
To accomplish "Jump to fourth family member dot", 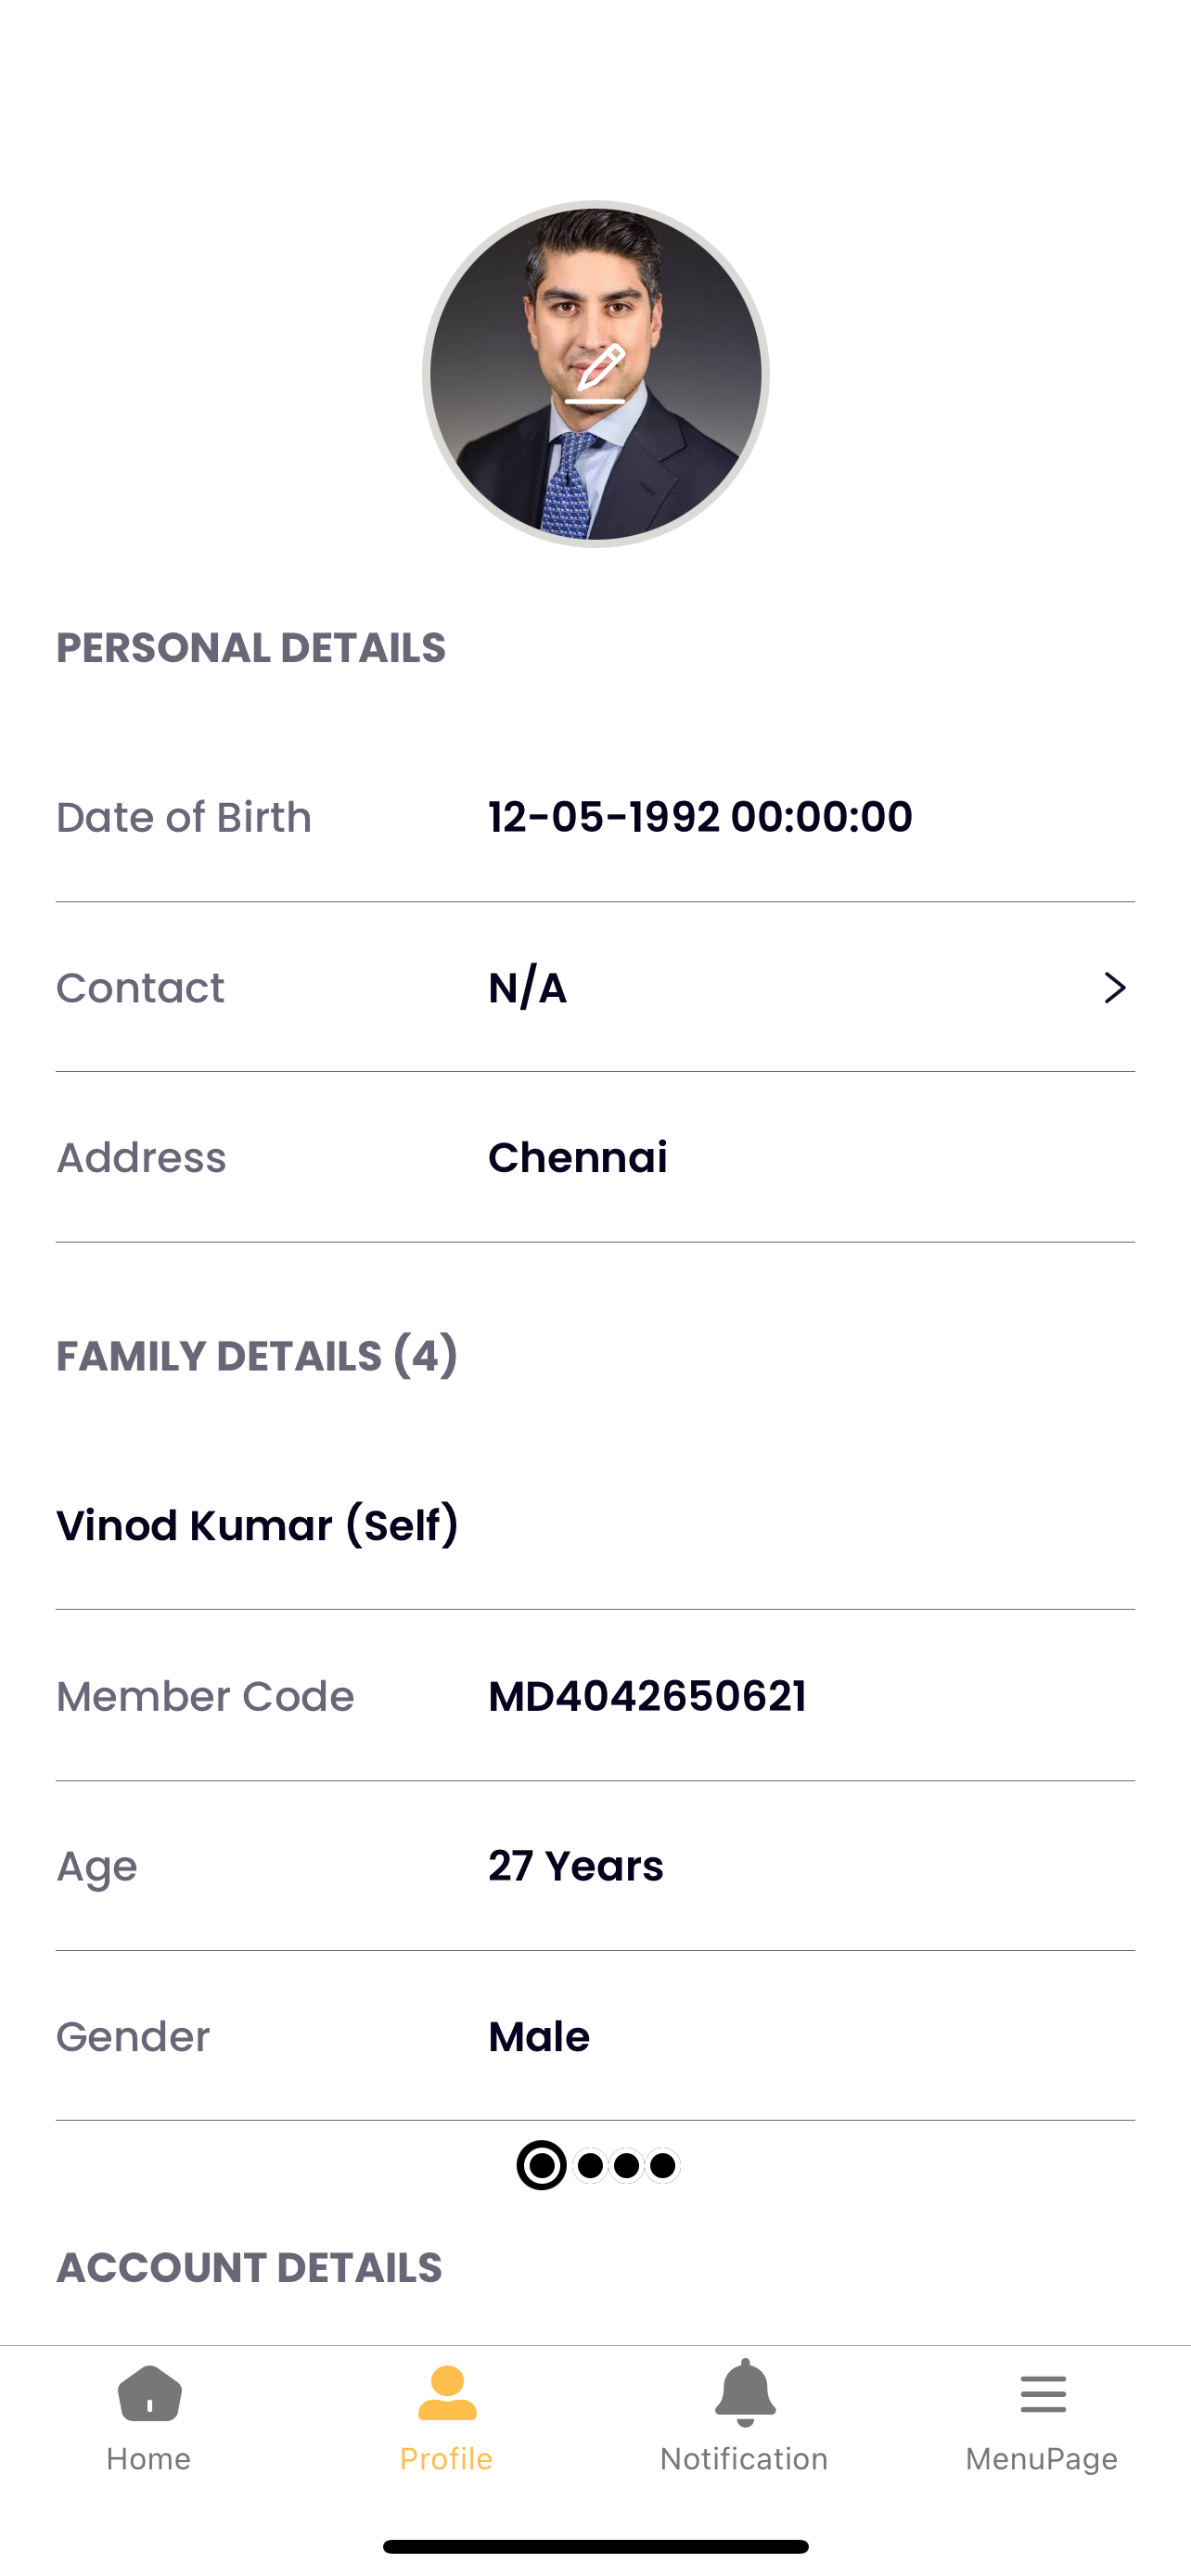I will click(x=663, y=2165).
